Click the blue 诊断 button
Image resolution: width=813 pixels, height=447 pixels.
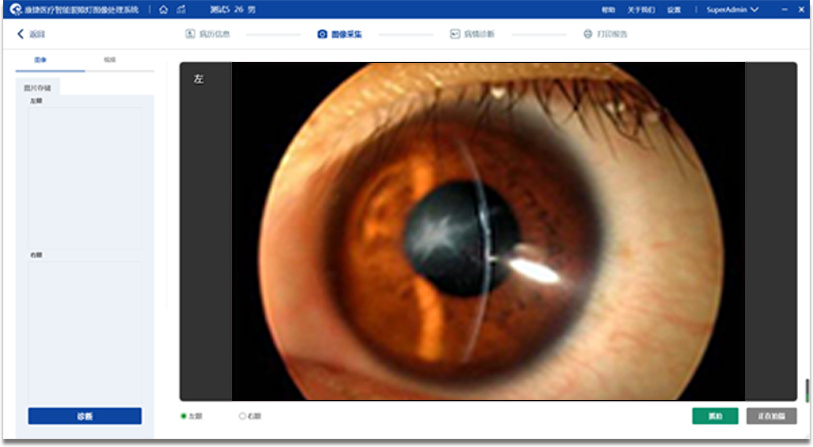85,416
